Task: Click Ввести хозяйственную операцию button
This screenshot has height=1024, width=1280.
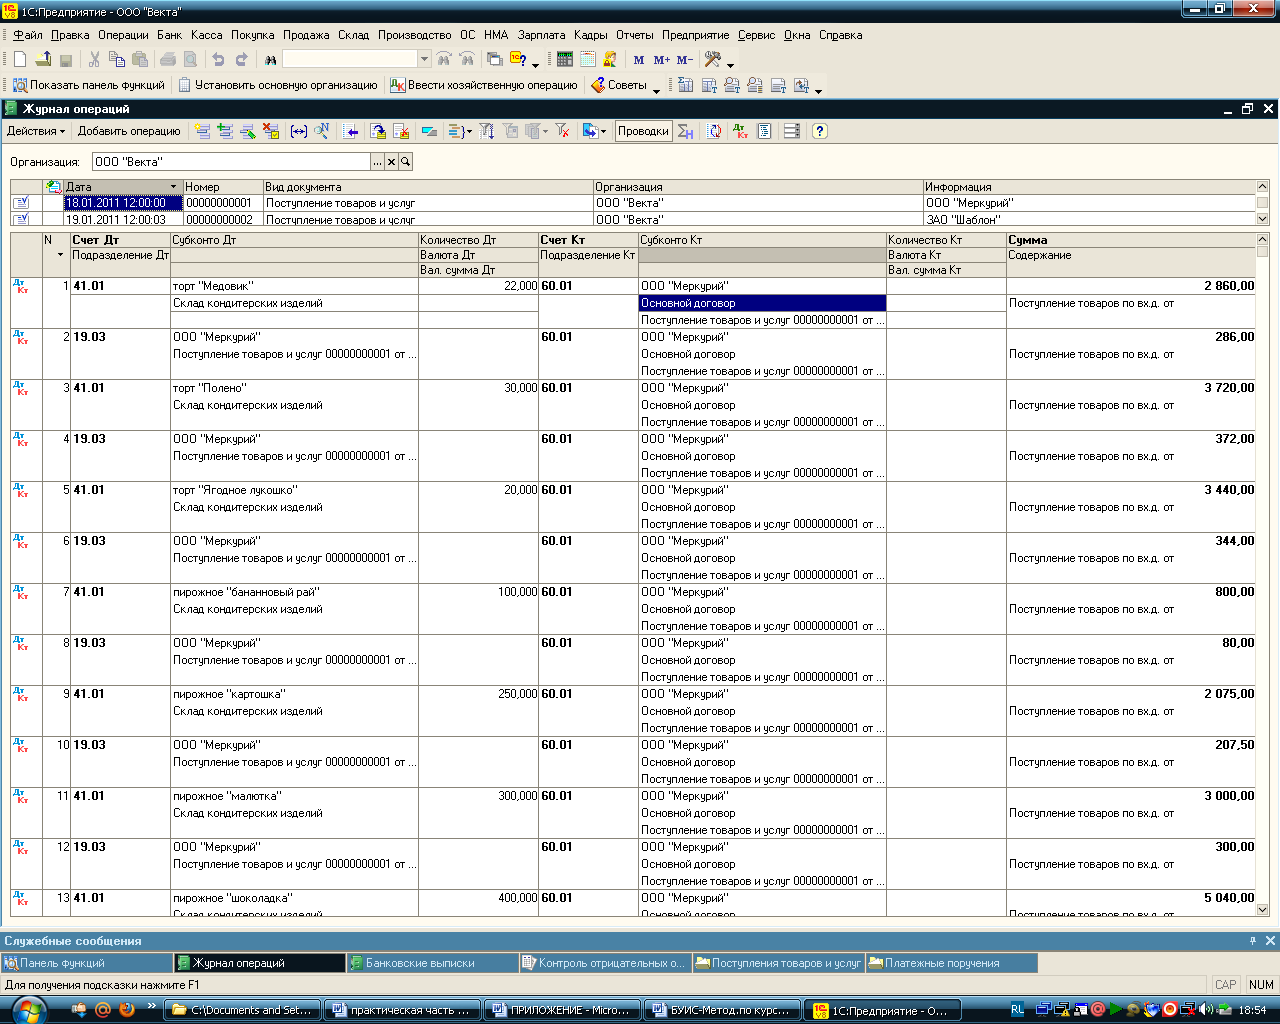Action: point(484,86)
